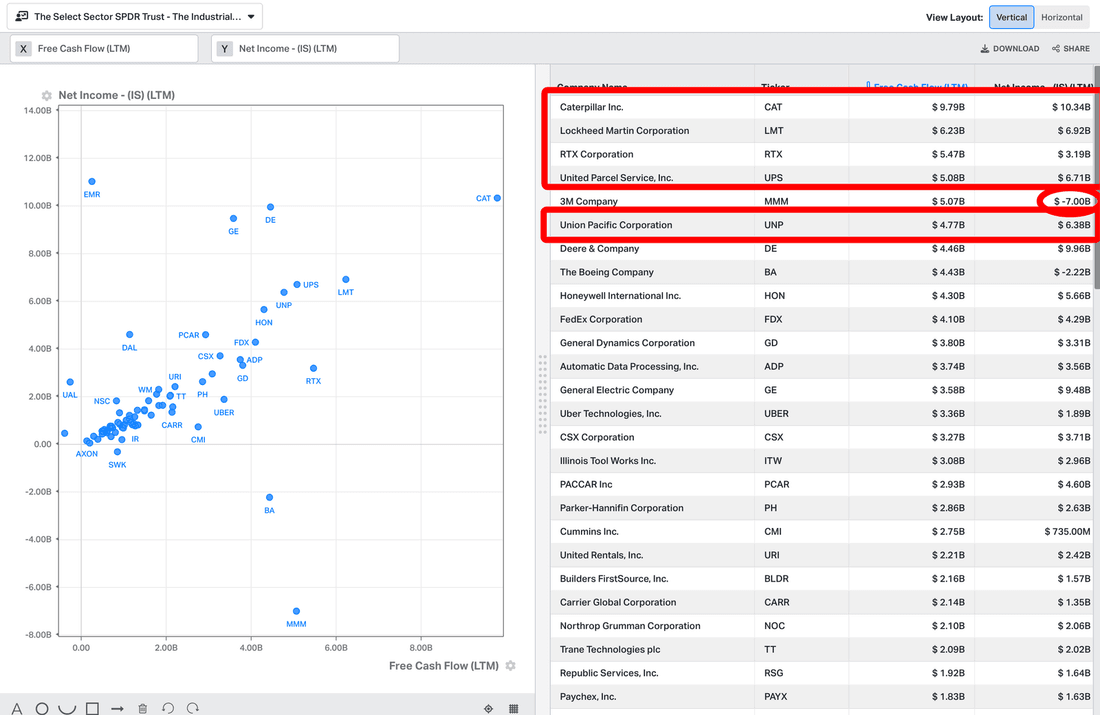This screenshot has width=1100, height=715.
Task: Click the table's vertical scrollbar
Action: click(x=1096, y=175)
